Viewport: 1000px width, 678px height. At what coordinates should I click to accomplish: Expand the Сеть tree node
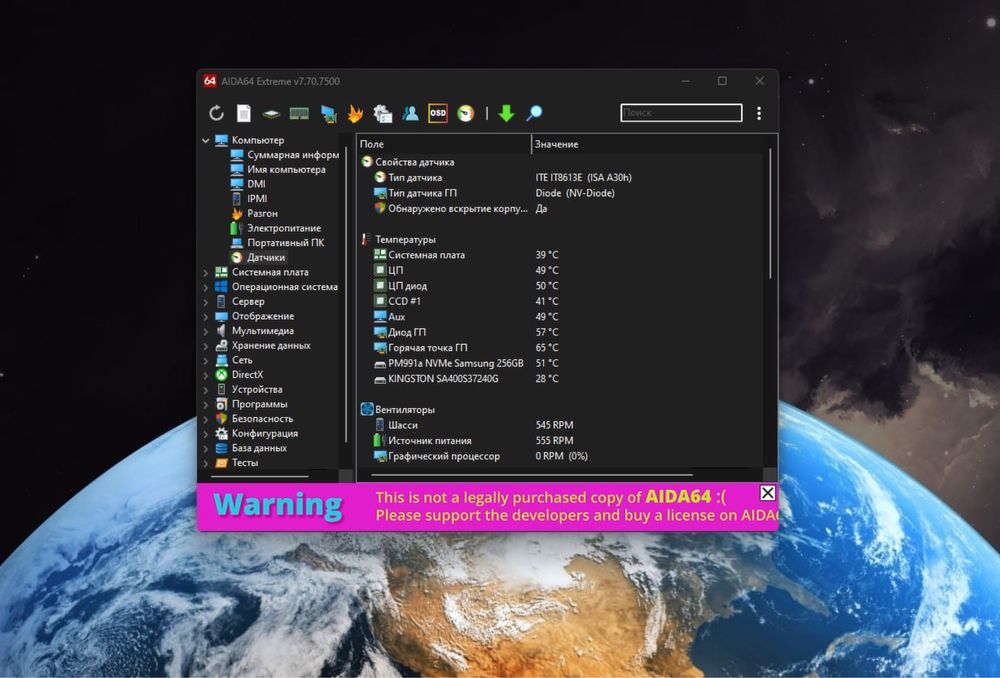click(205, 360)
